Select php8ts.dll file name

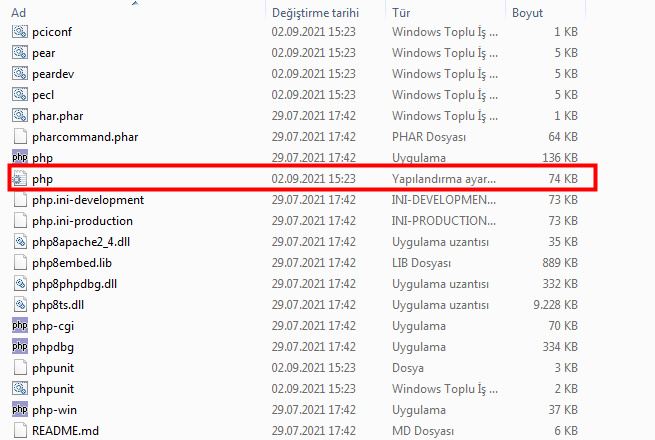point(58,305)
